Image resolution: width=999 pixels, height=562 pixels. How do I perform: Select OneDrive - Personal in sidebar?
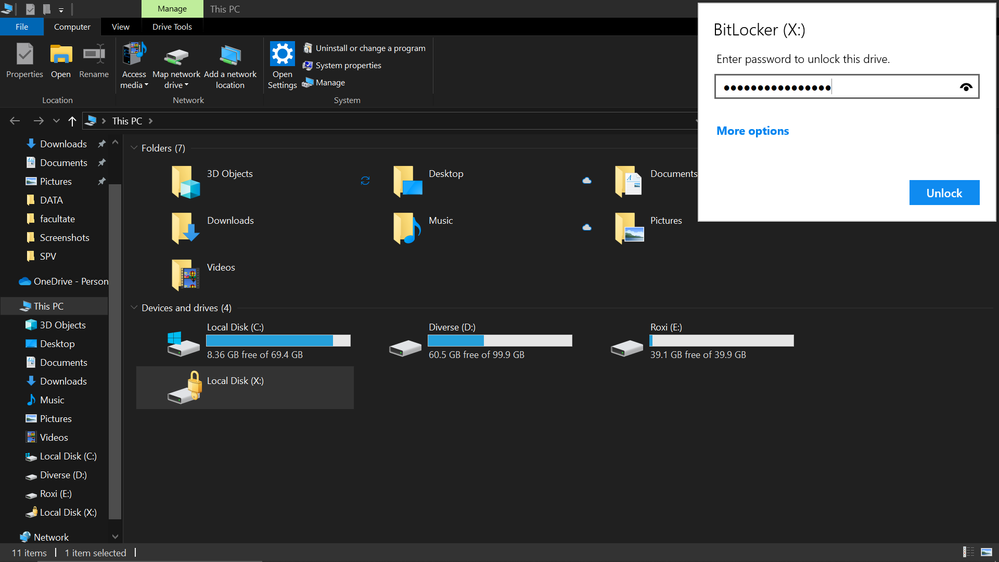(x=64, y=281)
